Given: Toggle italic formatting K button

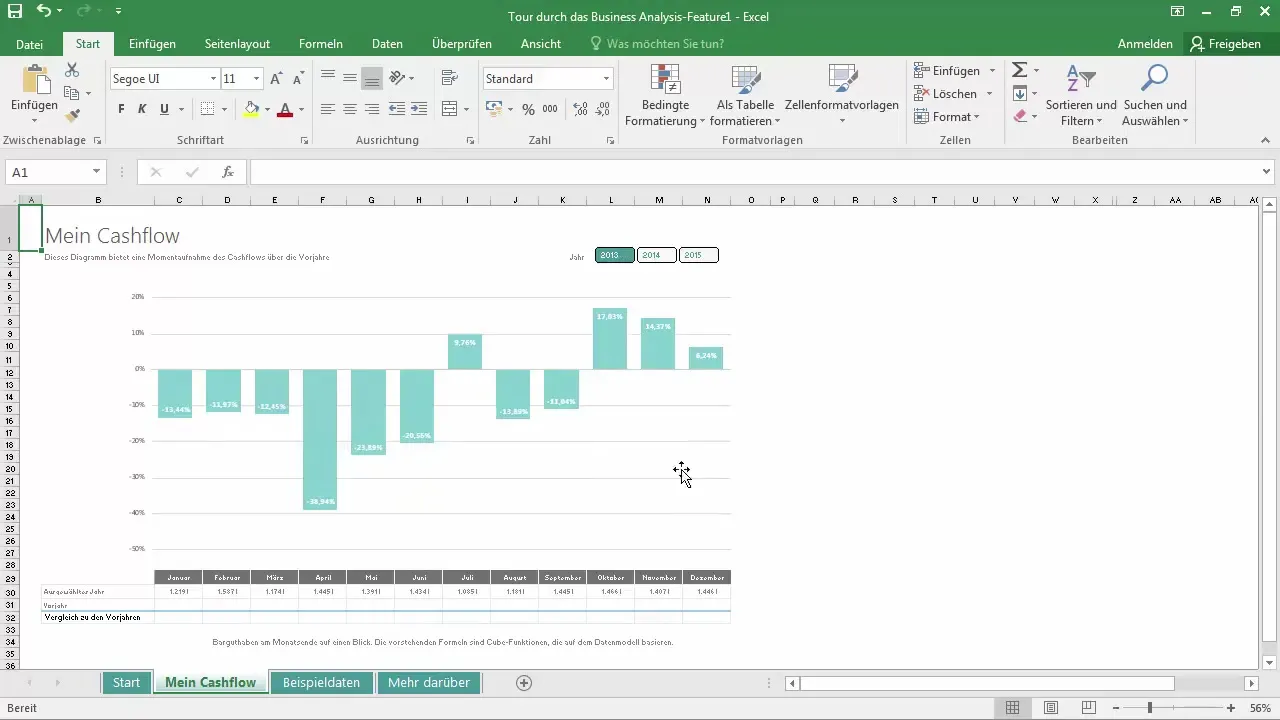Looking at the screenshot, I should point(142,109).
